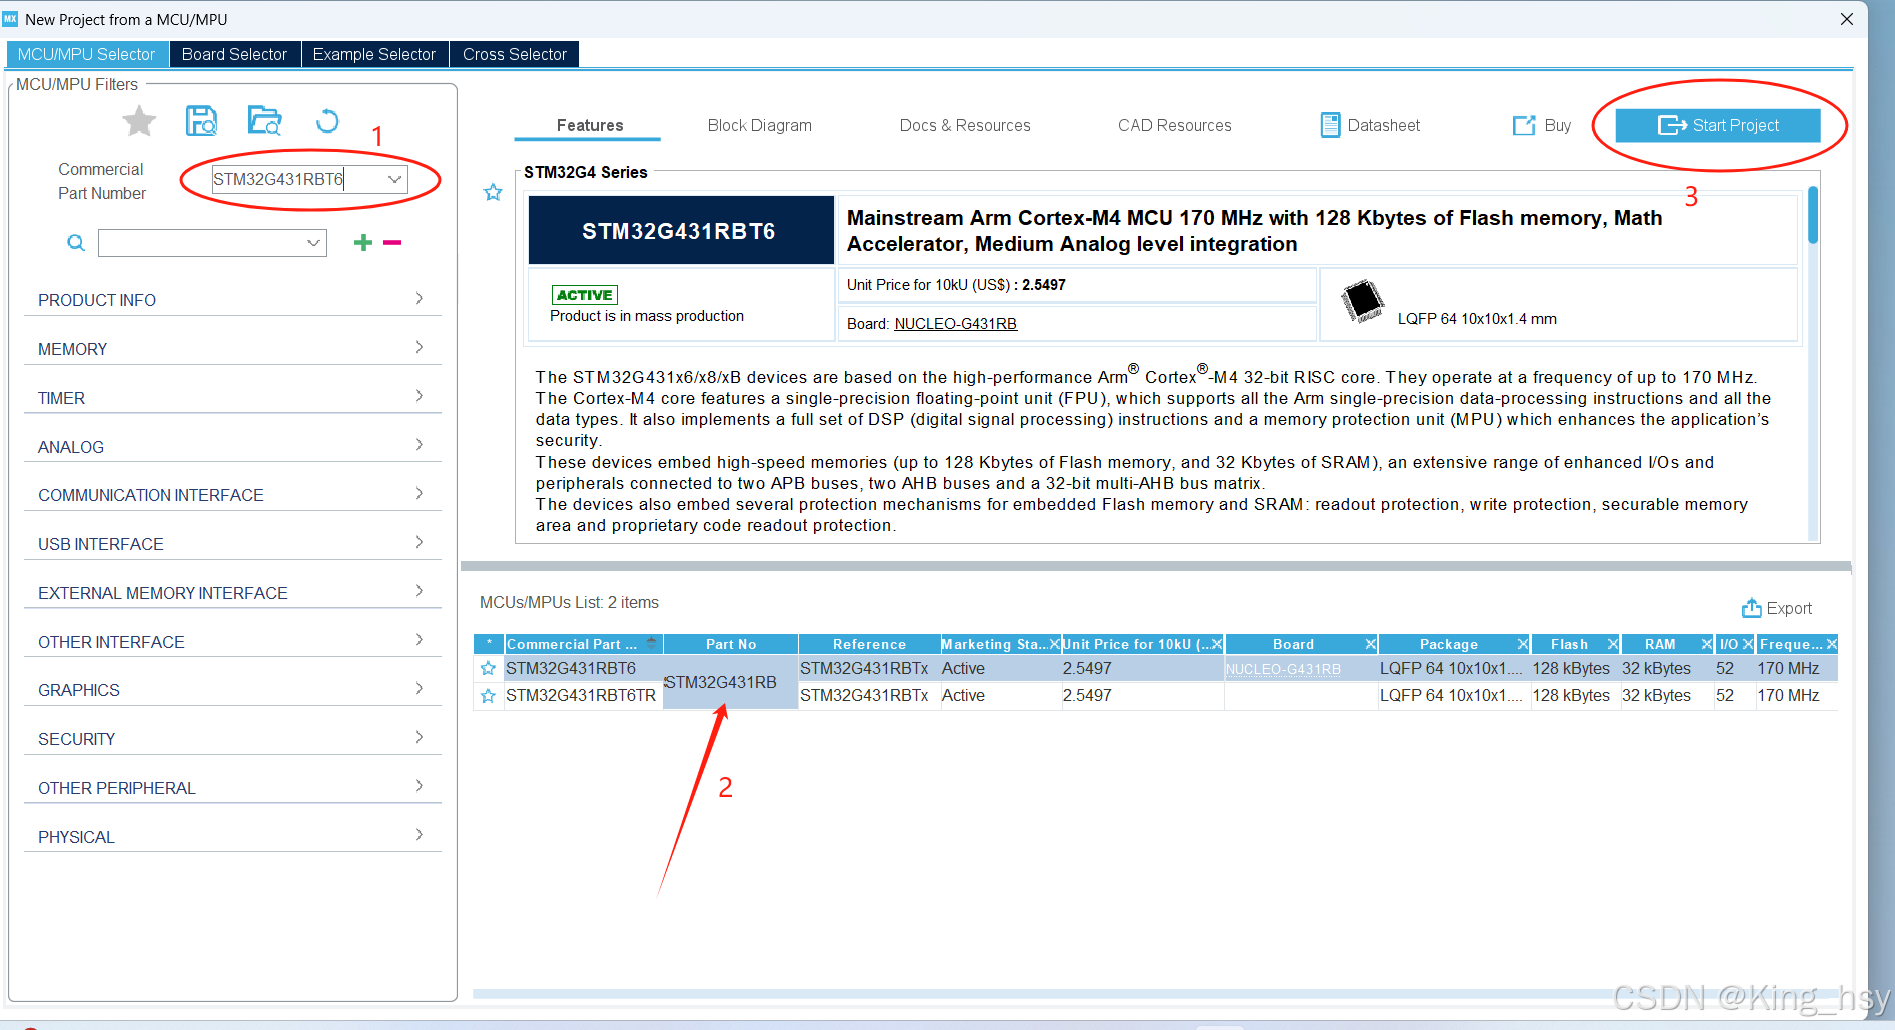Open the Features tab
This screenshot has height=1030, width=1895.
pos(589,125)
